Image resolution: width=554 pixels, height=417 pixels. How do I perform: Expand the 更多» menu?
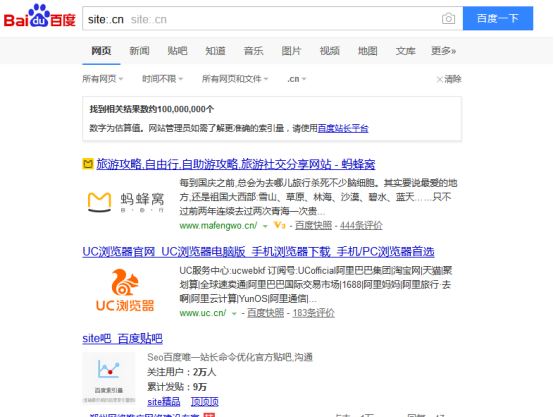[443, 51]
